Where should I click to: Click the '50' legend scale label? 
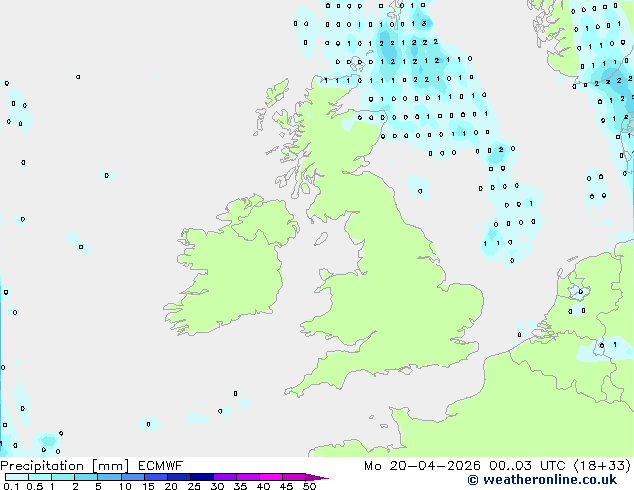tap(309, 486)
